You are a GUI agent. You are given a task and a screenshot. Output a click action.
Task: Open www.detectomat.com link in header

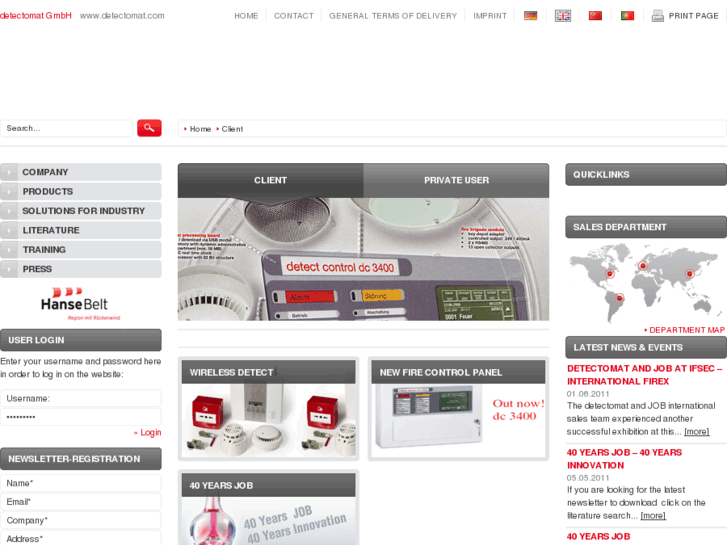pos(122,15)
